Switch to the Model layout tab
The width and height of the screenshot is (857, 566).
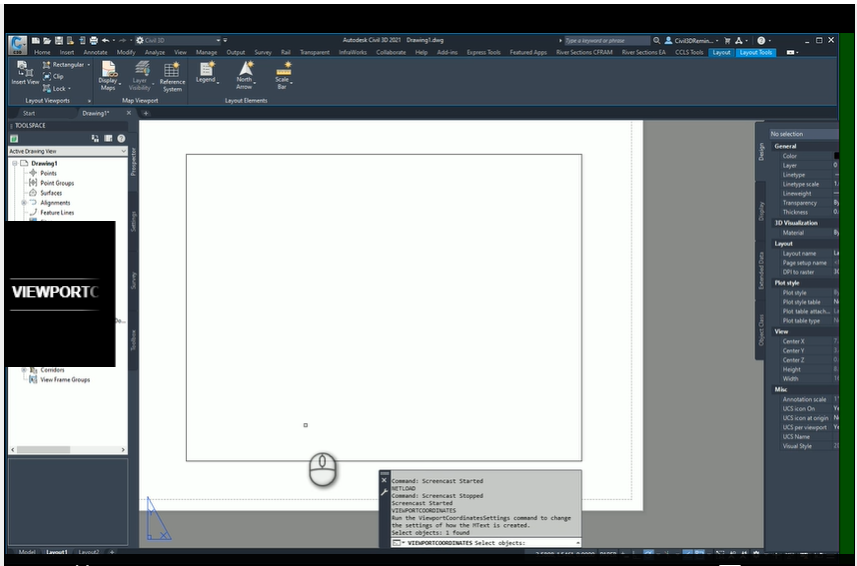[27, 552]
